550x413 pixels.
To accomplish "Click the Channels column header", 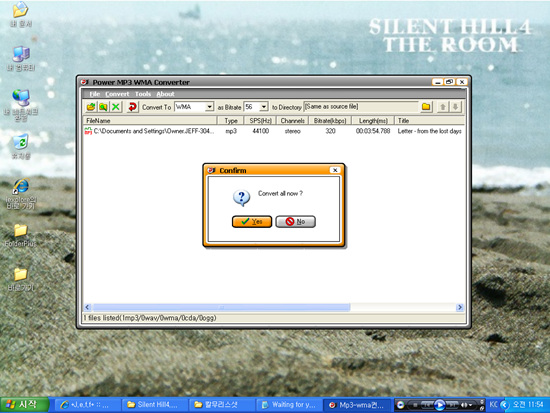I will [x=293, y=121].
